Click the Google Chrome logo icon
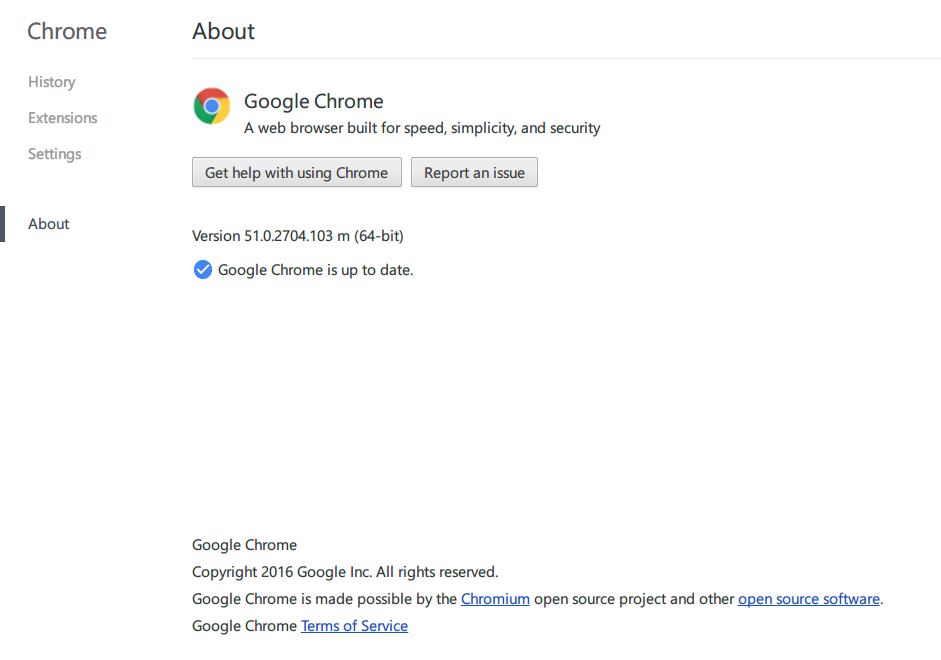Screen dimensions: 941x660 coord(211,106)
